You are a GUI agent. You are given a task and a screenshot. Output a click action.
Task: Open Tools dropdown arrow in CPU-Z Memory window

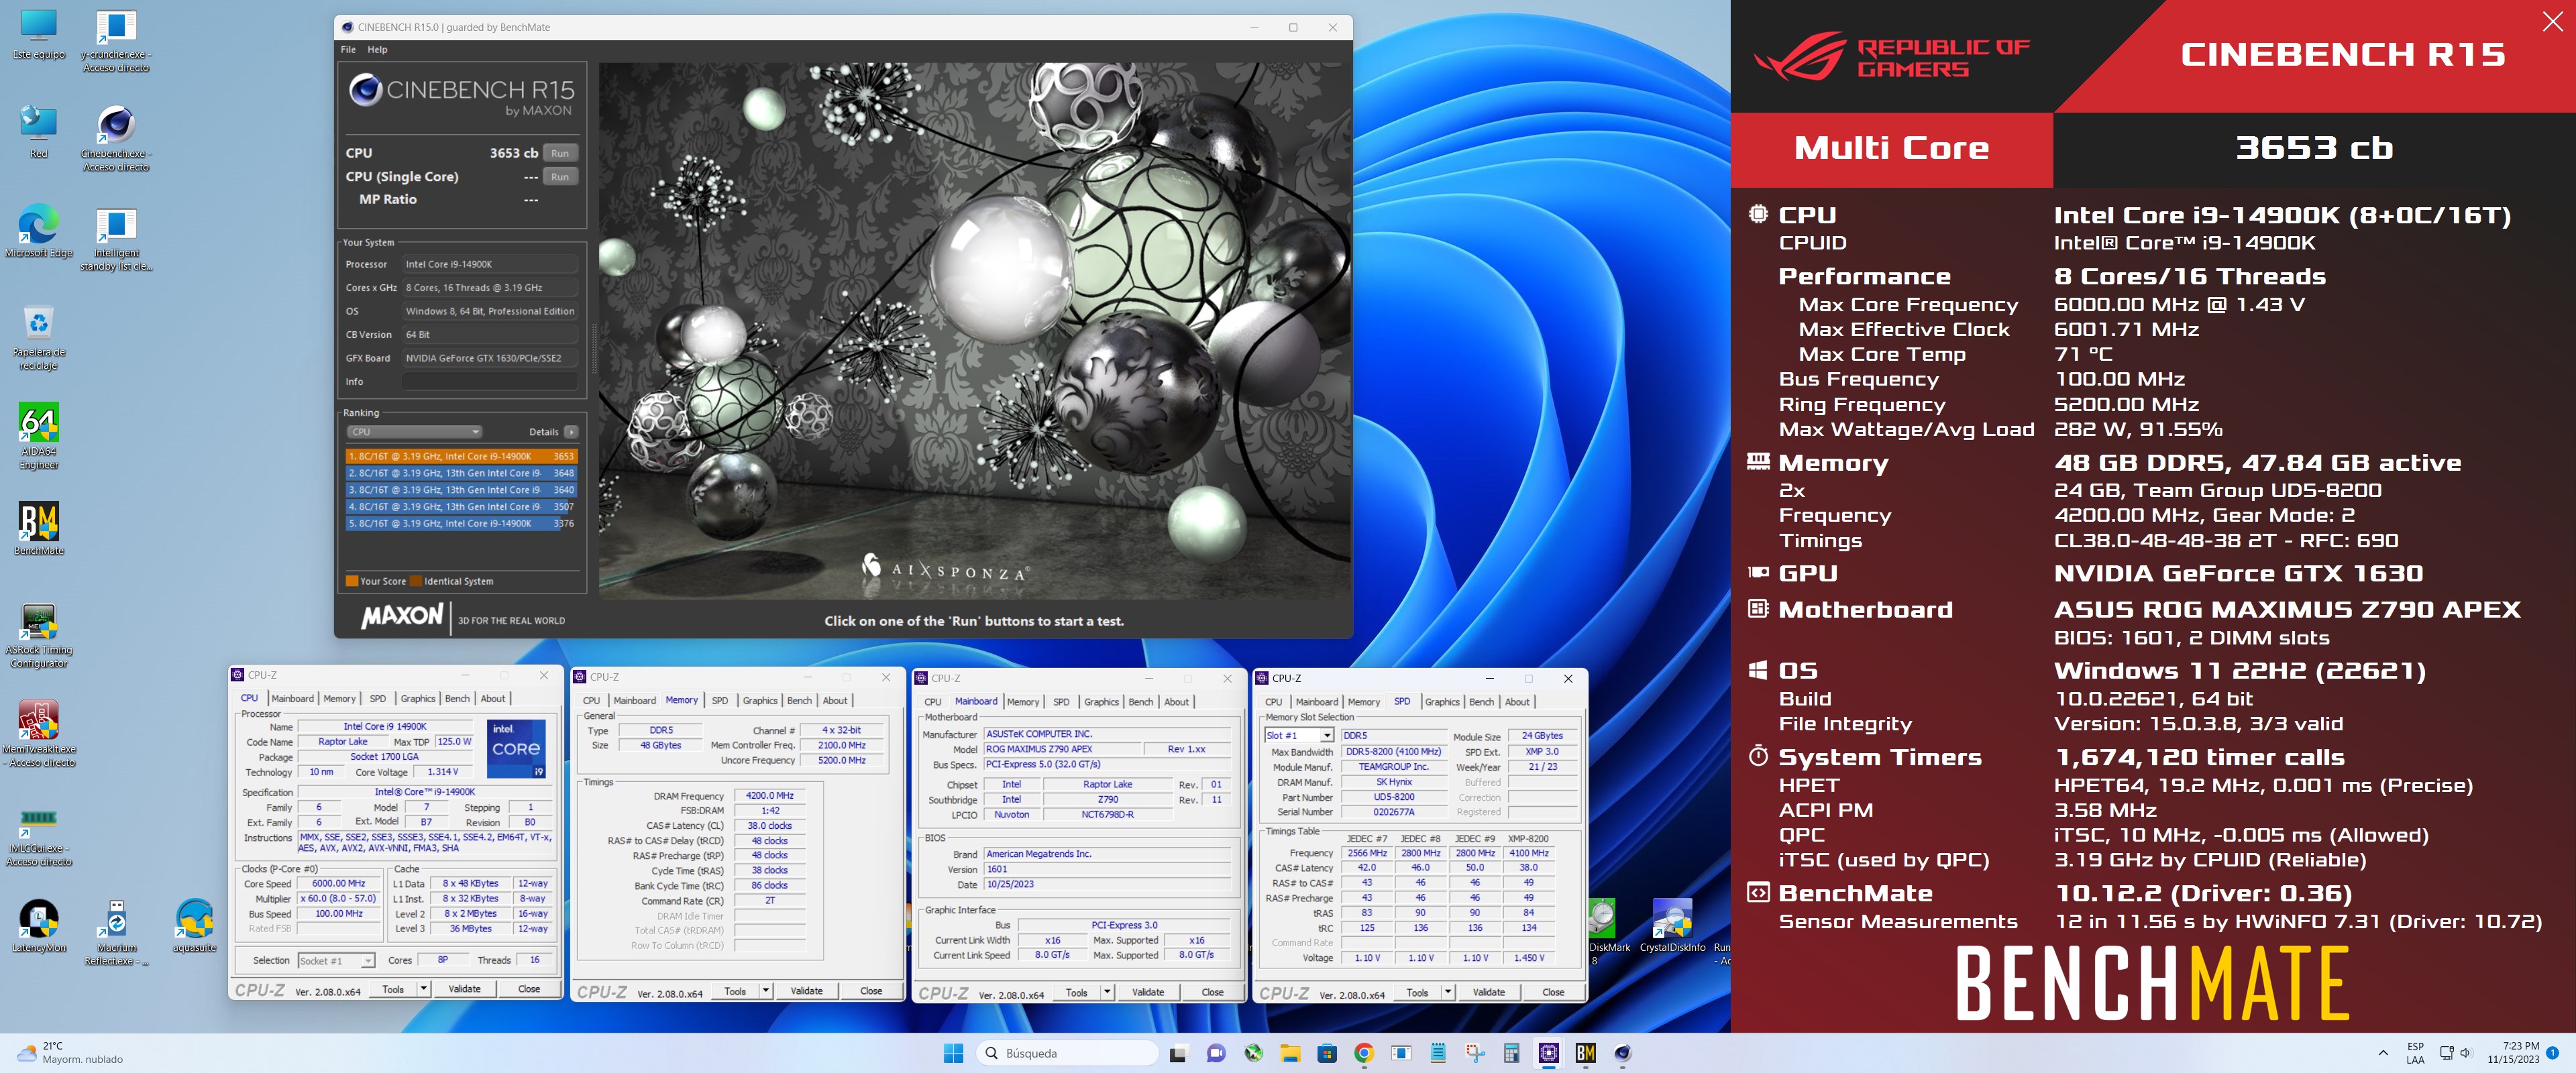766,991
